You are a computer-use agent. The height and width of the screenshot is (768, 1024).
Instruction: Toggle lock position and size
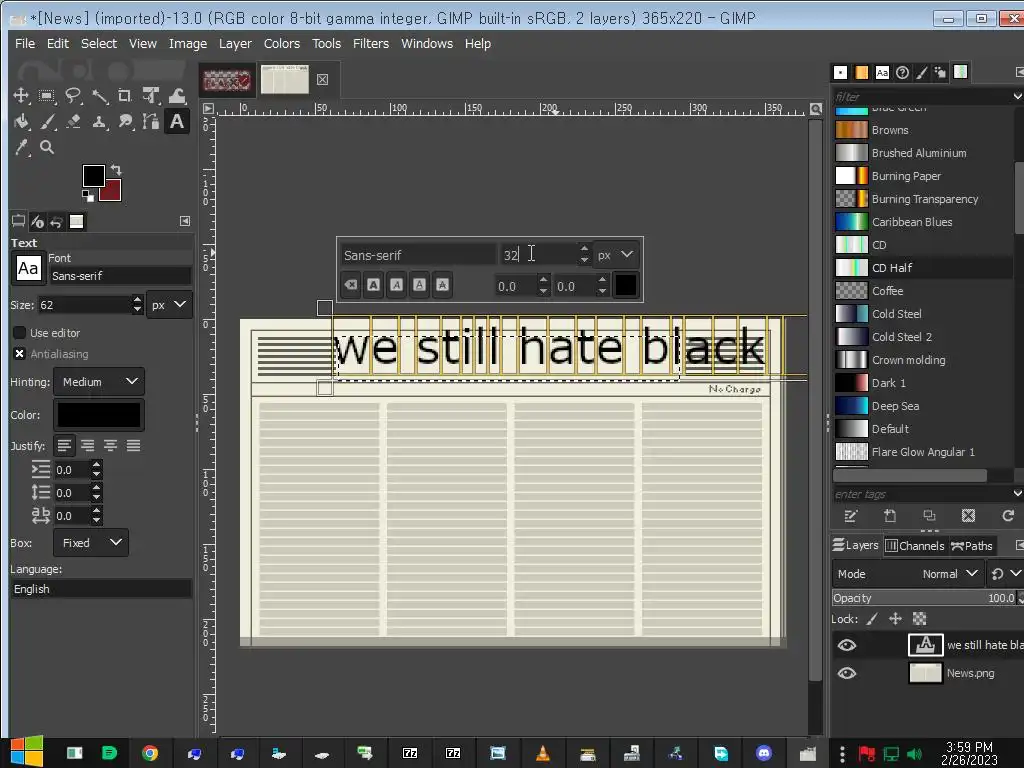(895, 619)
